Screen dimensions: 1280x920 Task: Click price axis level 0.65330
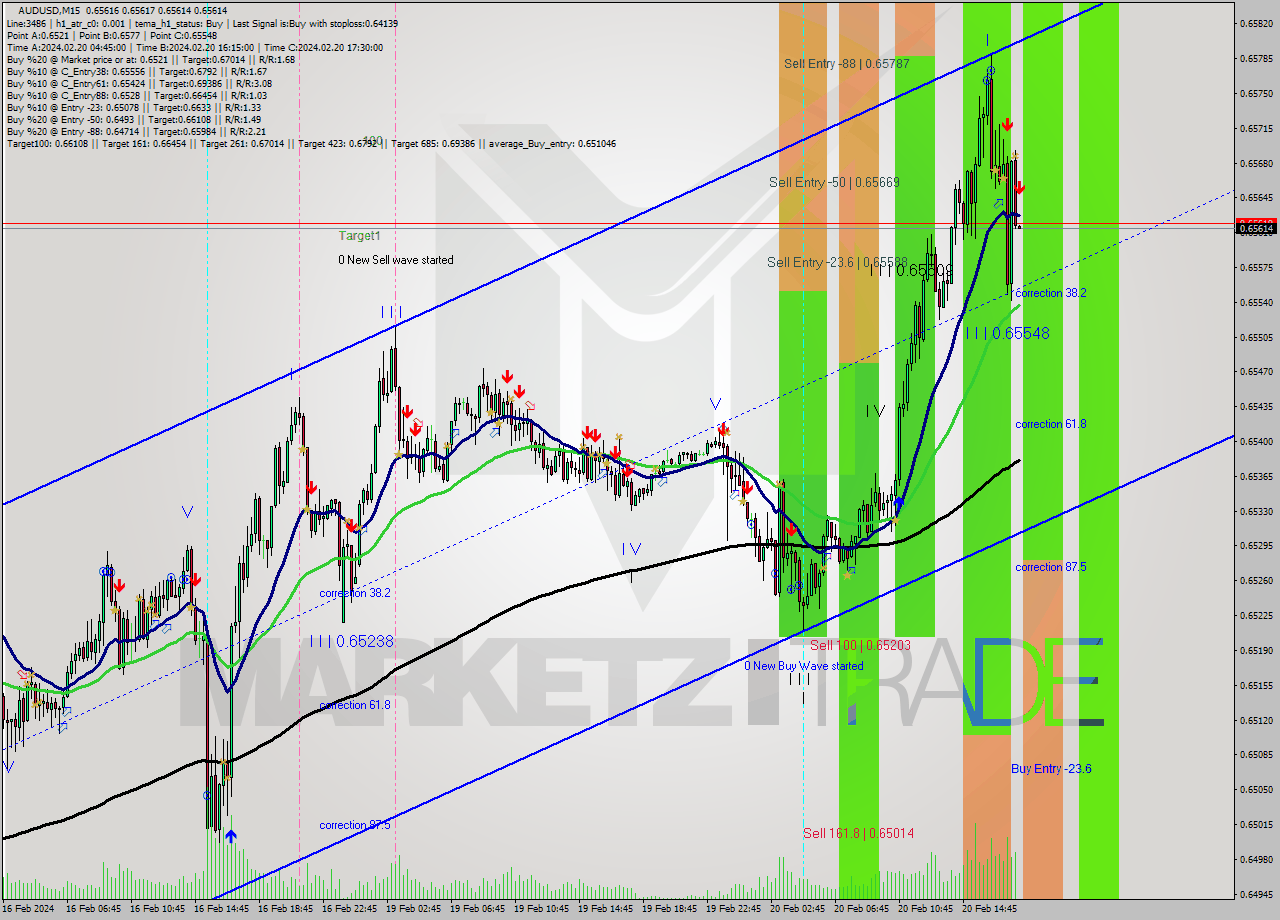click(x=1256, y=511)
